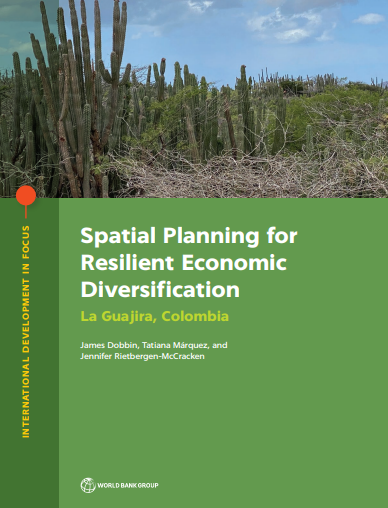Viewport: 388px width, 508px height.
Task: Click the author line 'James Dobbin, Tatiana Márquez, and'
Action: [154, 345]
